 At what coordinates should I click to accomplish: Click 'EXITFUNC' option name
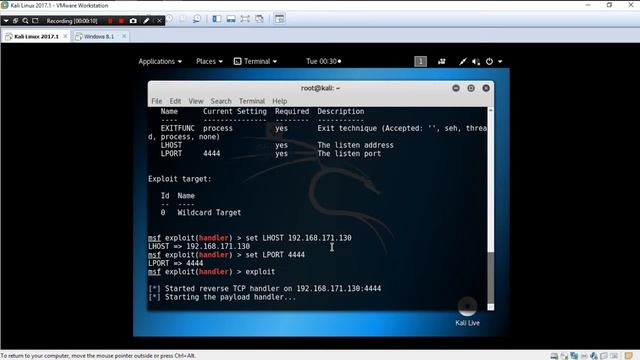tap(178, 128)
